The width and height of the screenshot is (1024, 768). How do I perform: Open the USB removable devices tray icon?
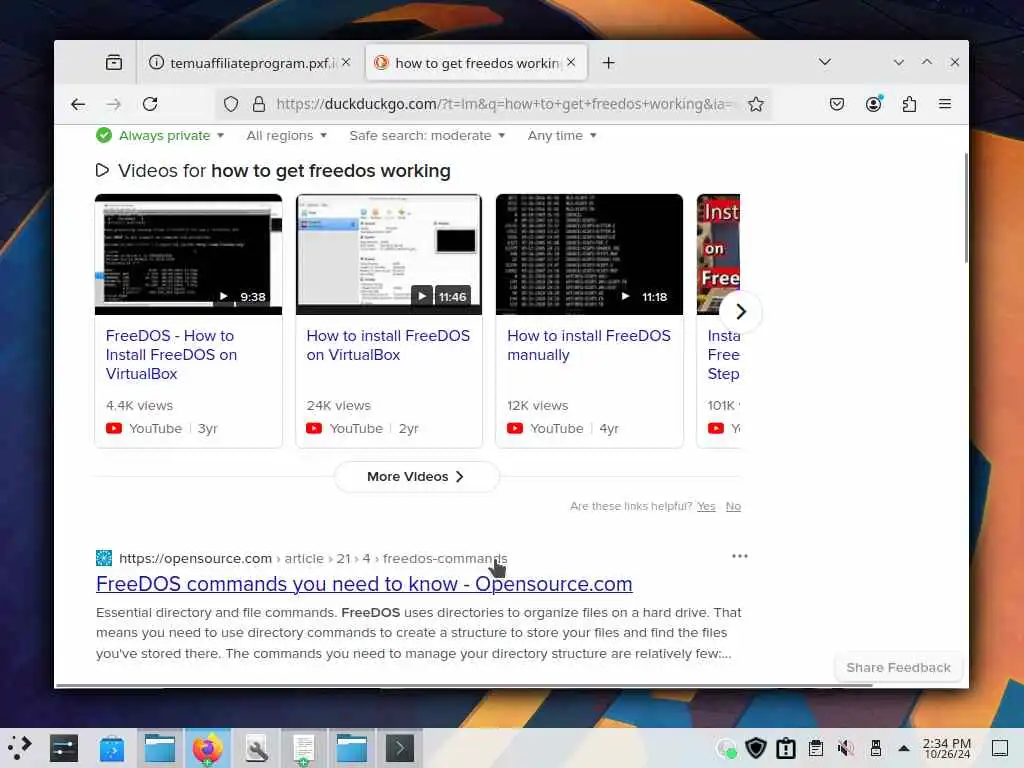(876, 748)
